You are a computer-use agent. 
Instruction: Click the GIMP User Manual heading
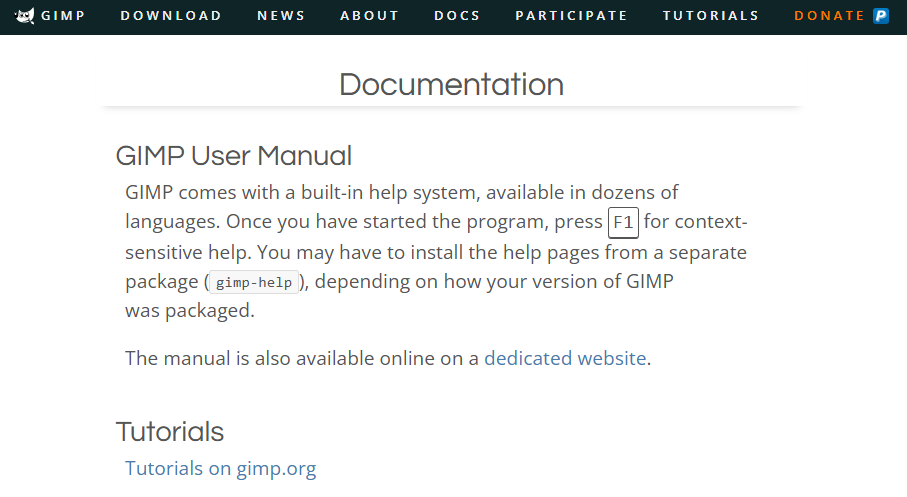pos(234,156)
